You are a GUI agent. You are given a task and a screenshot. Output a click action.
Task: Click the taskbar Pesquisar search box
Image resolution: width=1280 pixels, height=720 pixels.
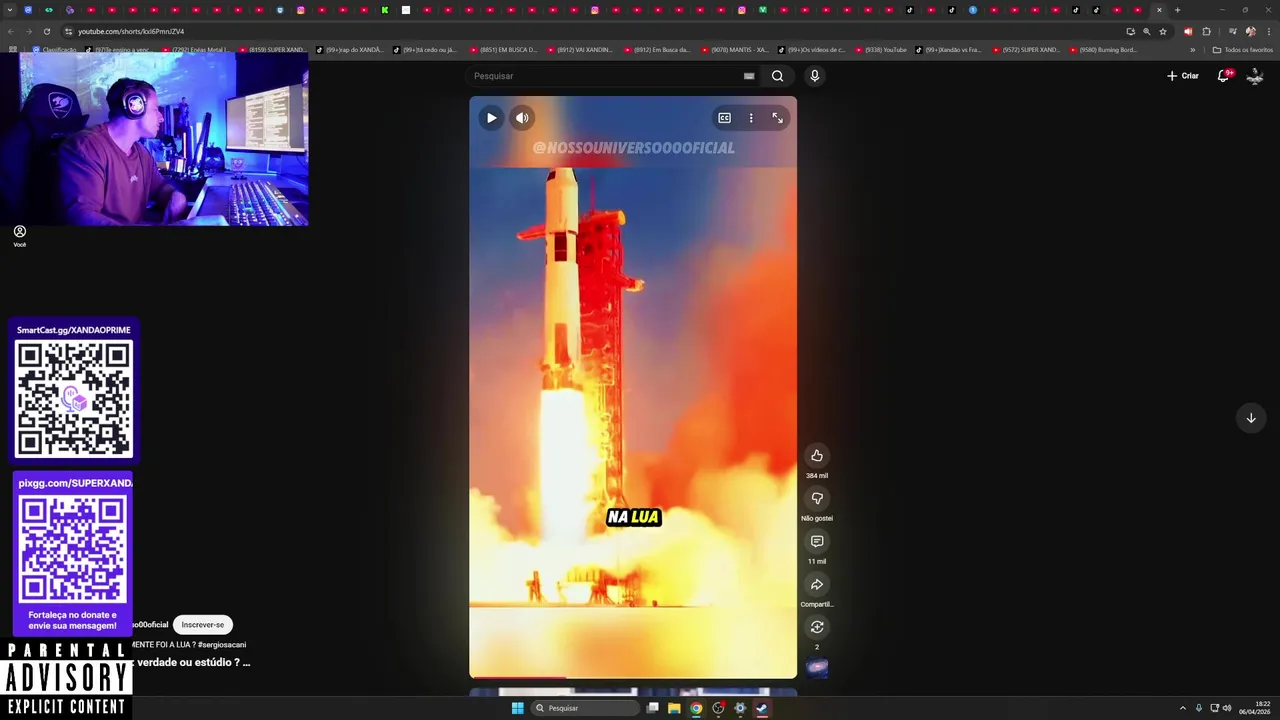tap(586, 708)
